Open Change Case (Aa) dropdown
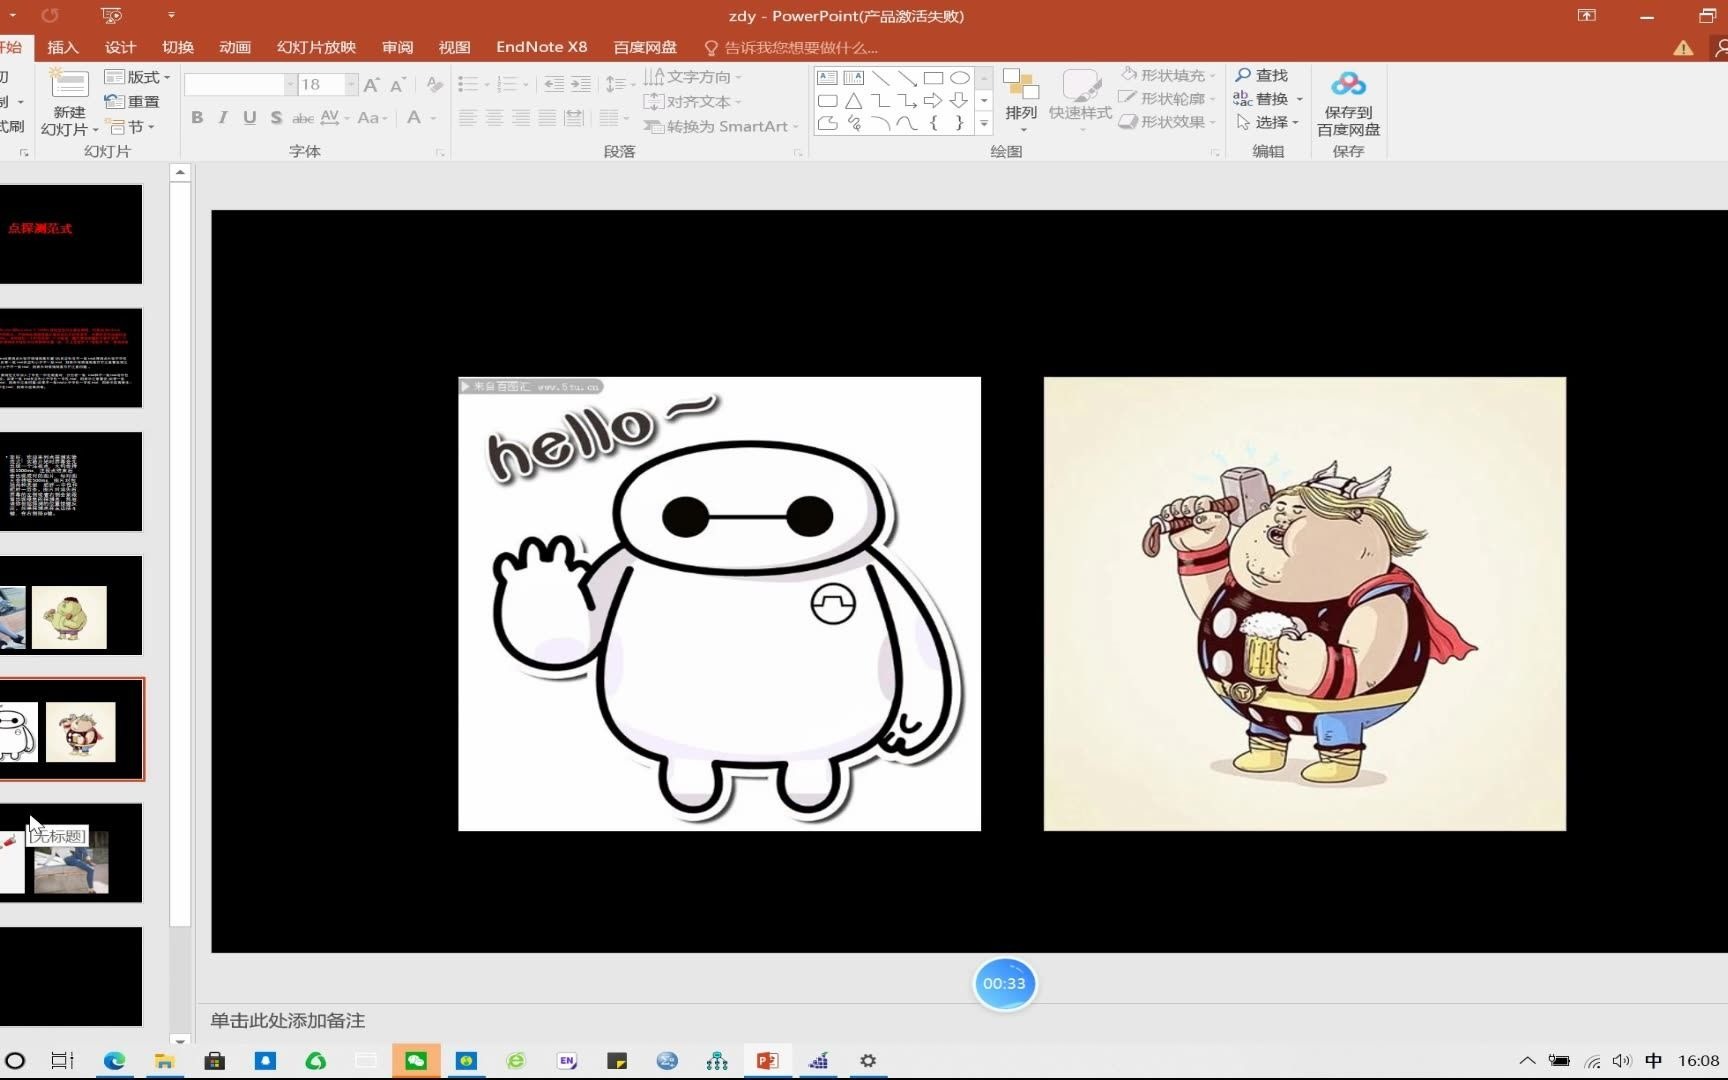 (372, 118)
